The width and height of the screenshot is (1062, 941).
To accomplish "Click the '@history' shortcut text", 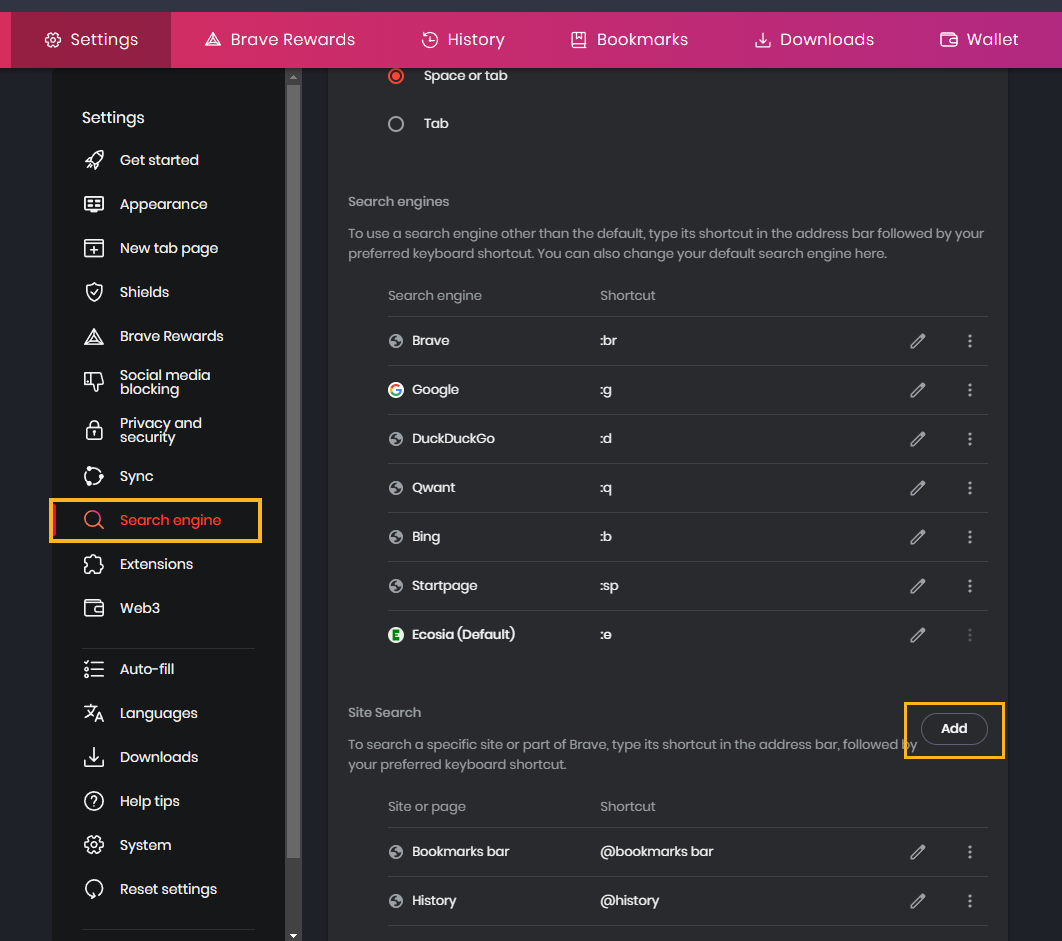I will coord(629,900).
